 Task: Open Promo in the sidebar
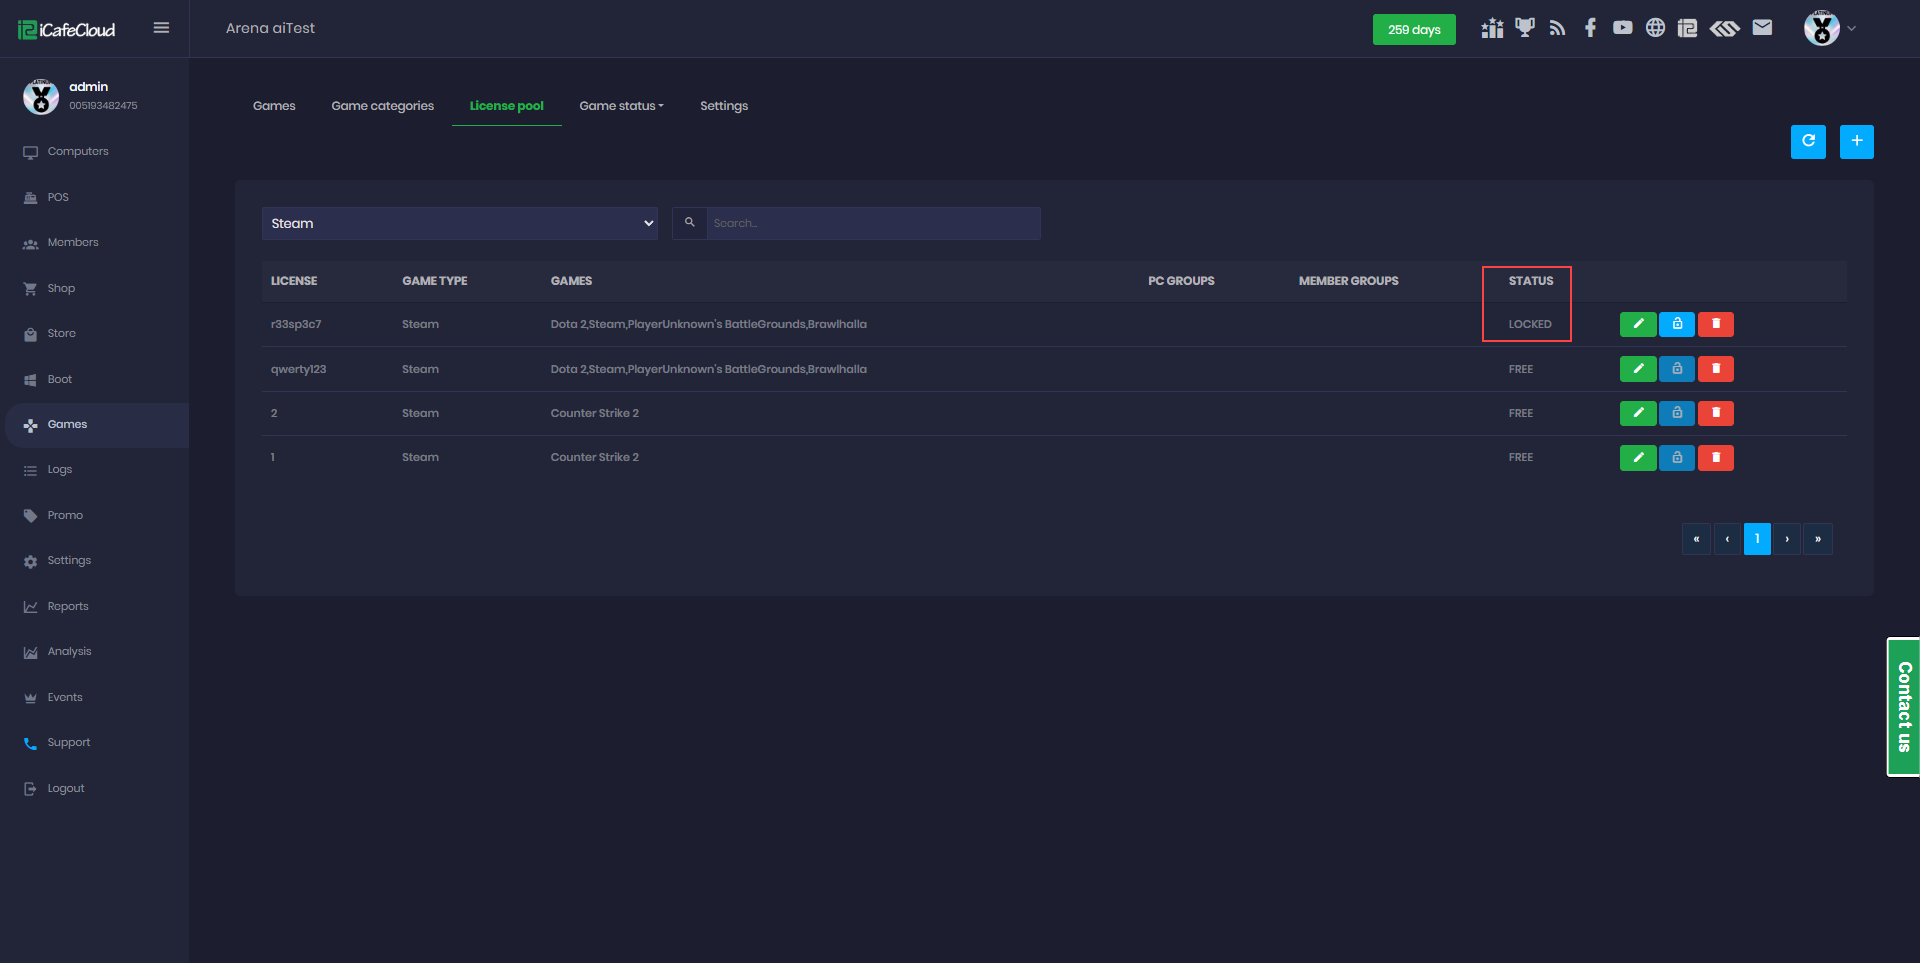pyautogui.click(x=65, y=516)
